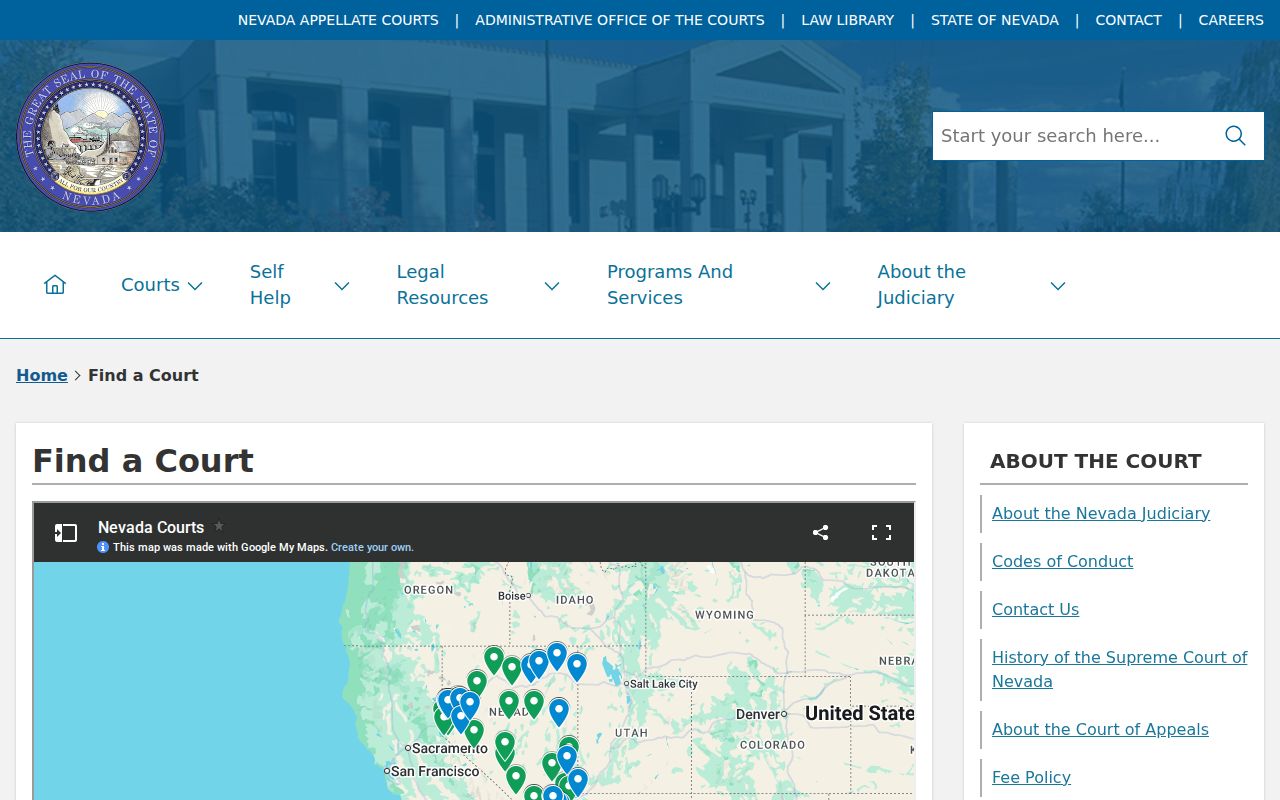Expand the Programs And Services chevron

click(823, 286)
